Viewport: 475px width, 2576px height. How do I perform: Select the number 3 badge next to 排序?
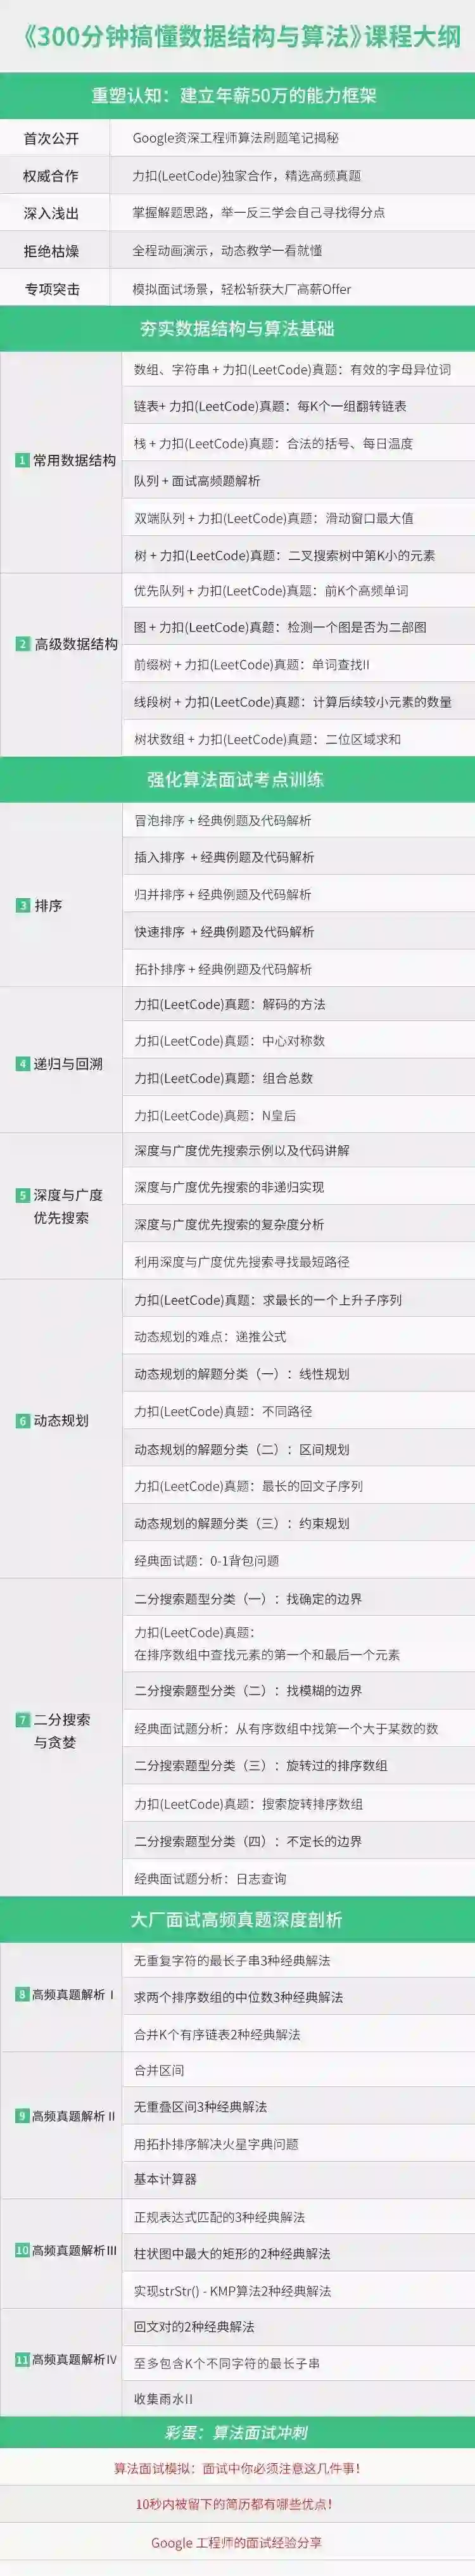pos(23,905)
